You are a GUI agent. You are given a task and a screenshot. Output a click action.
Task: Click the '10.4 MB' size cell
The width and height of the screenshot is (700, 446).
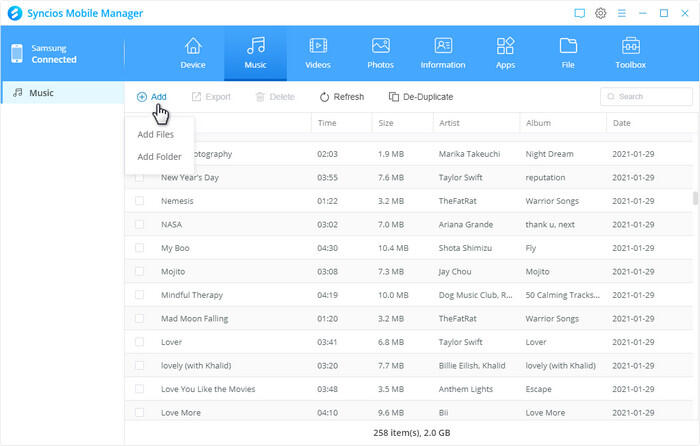click(x=393, y=248)
